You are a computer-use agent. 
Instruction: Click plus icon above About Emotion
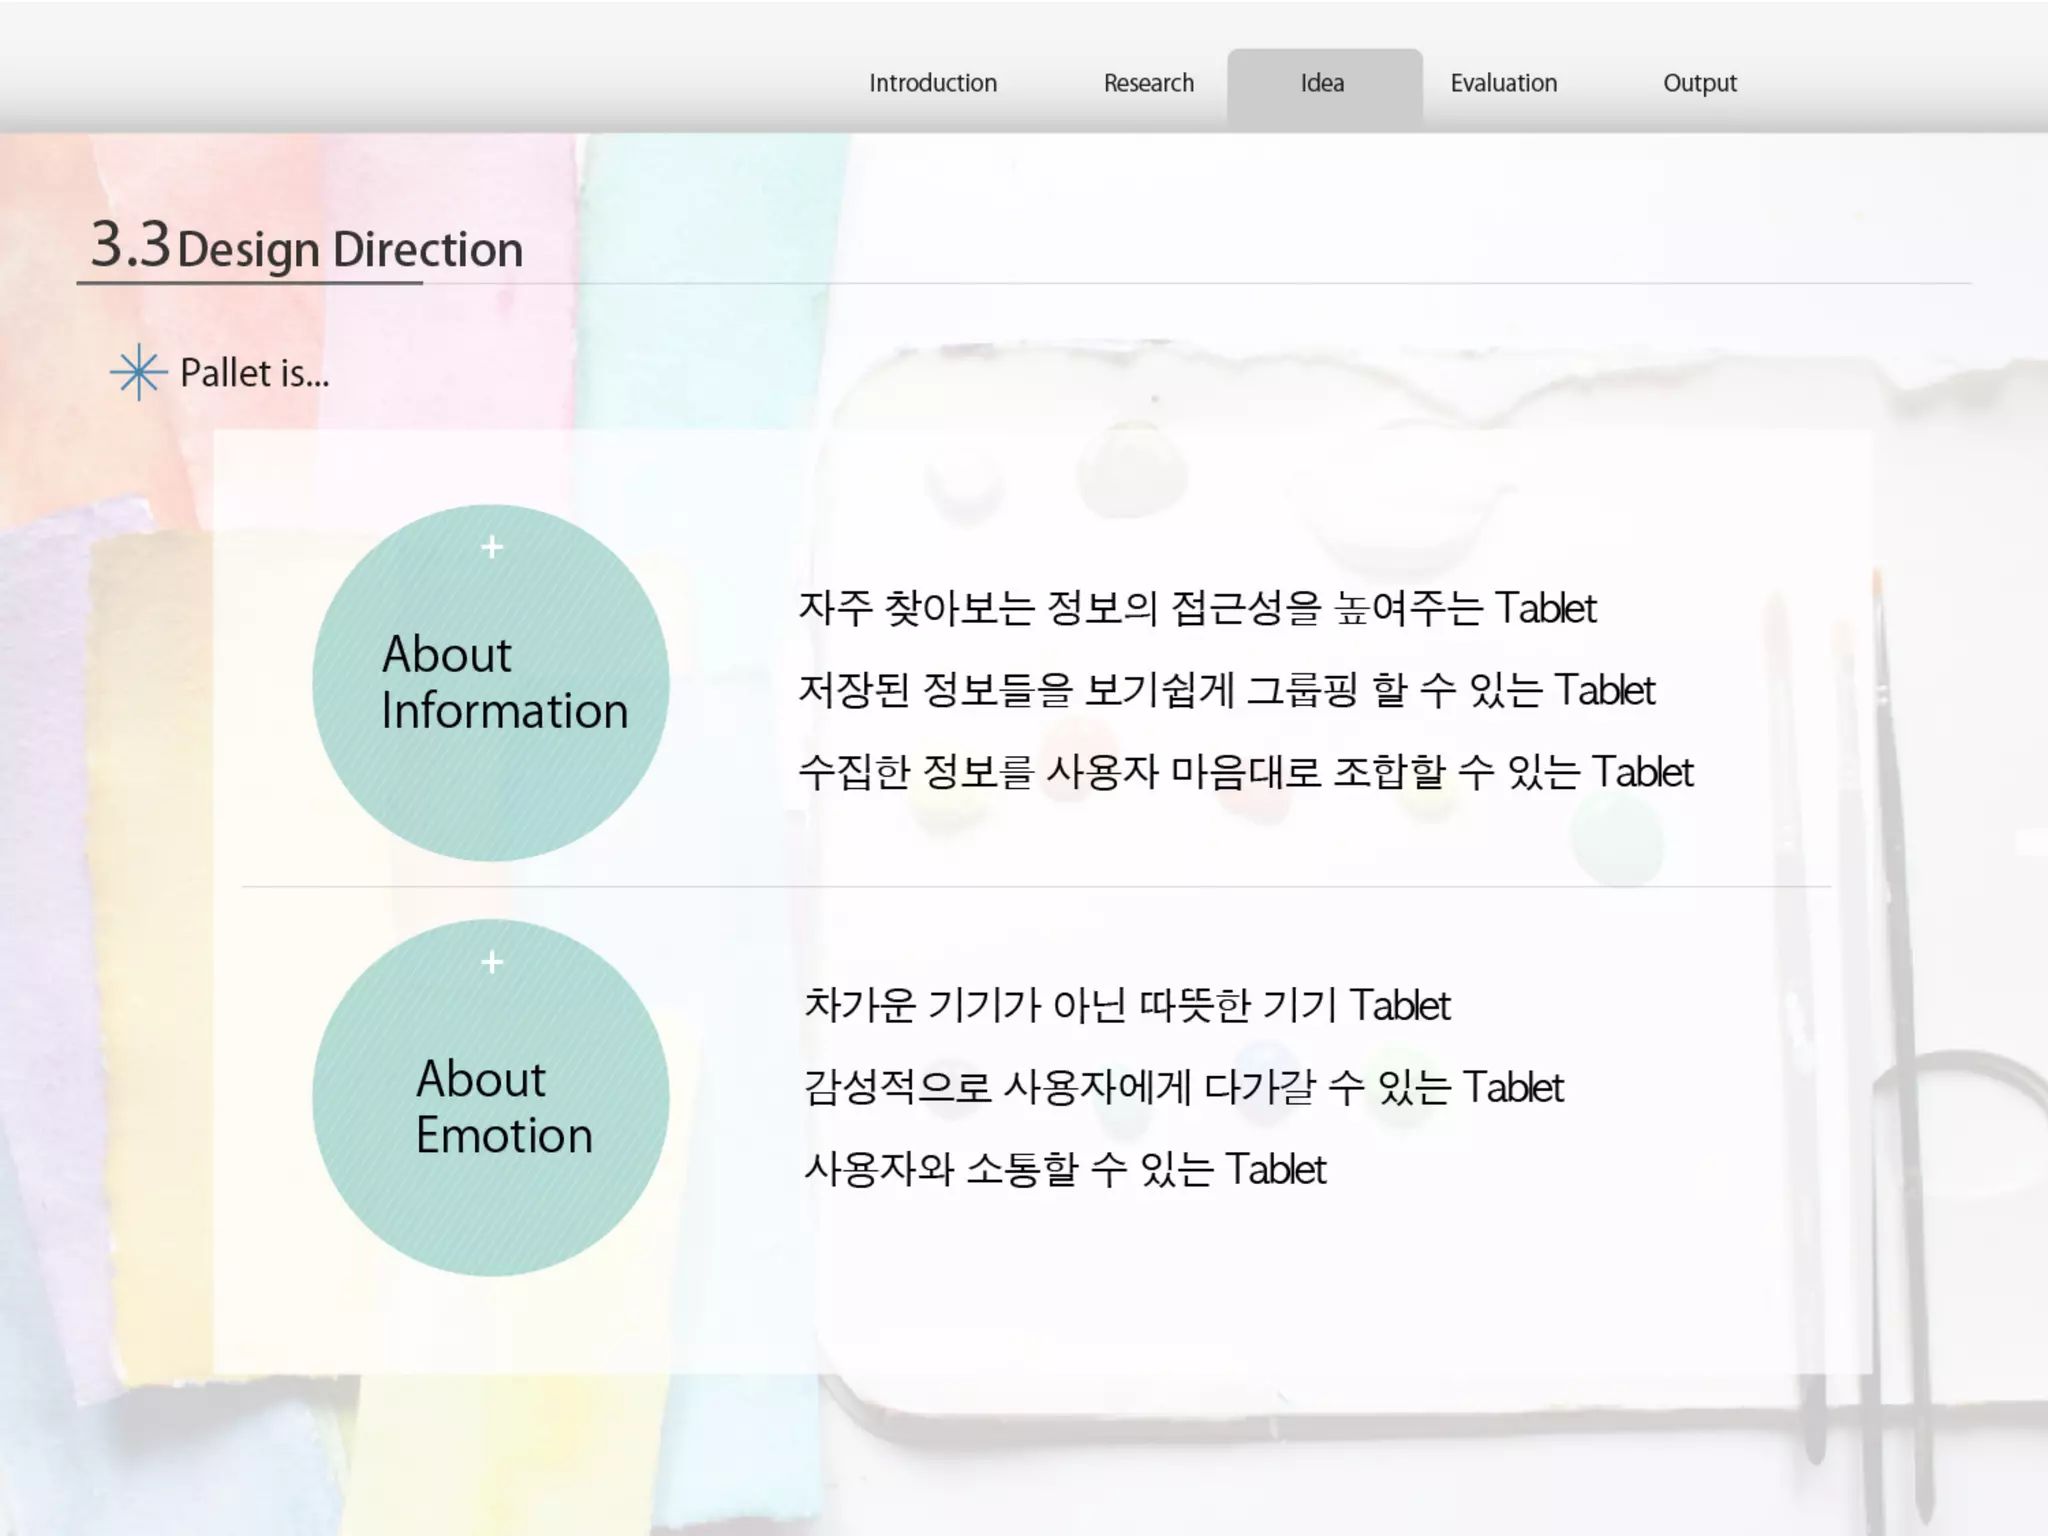tap(491, 962)
